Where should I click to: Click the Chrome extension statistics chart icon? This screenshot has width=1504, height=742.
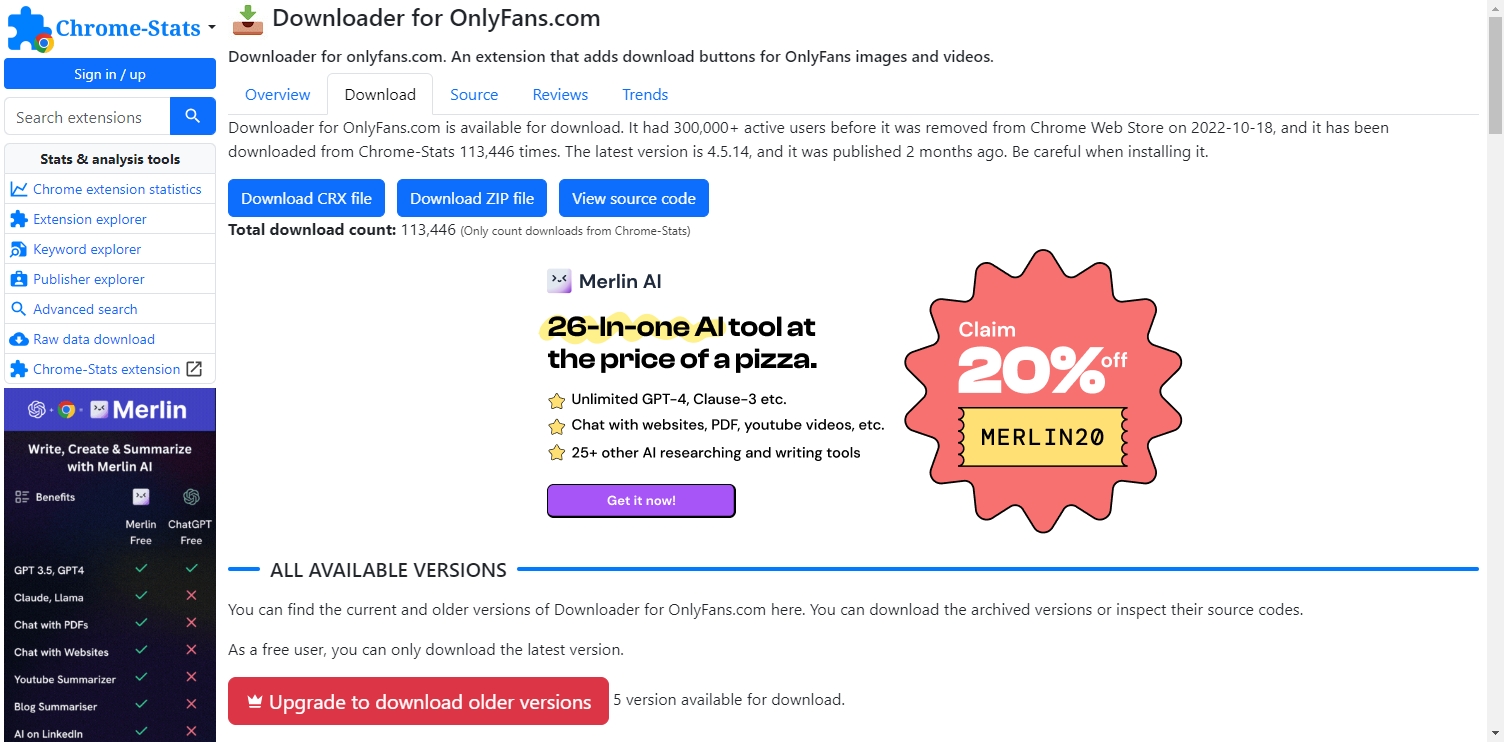pos(18,189)
